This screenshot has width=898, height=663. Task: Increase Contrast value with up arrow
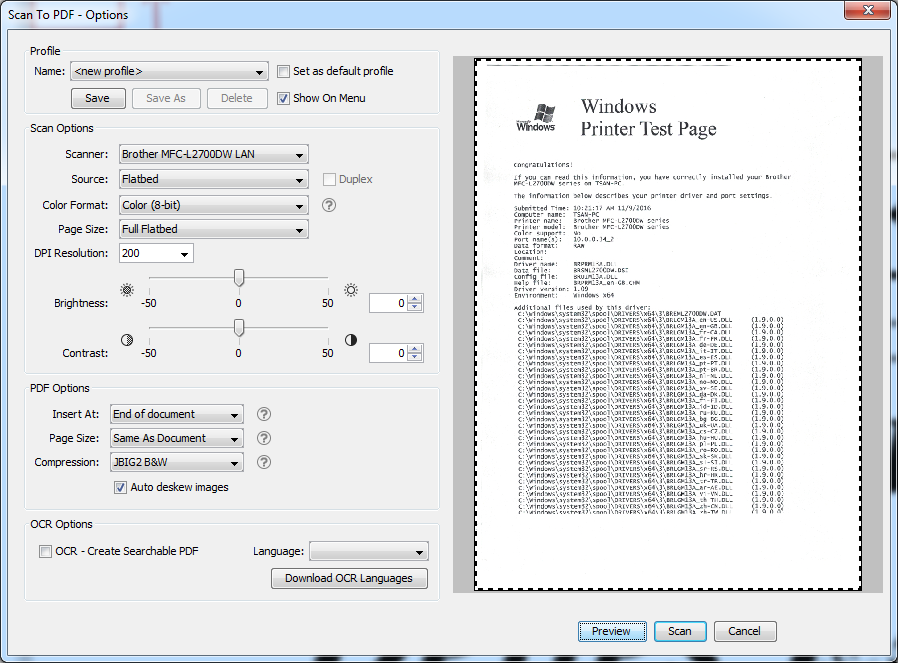[x=416, y=349]
